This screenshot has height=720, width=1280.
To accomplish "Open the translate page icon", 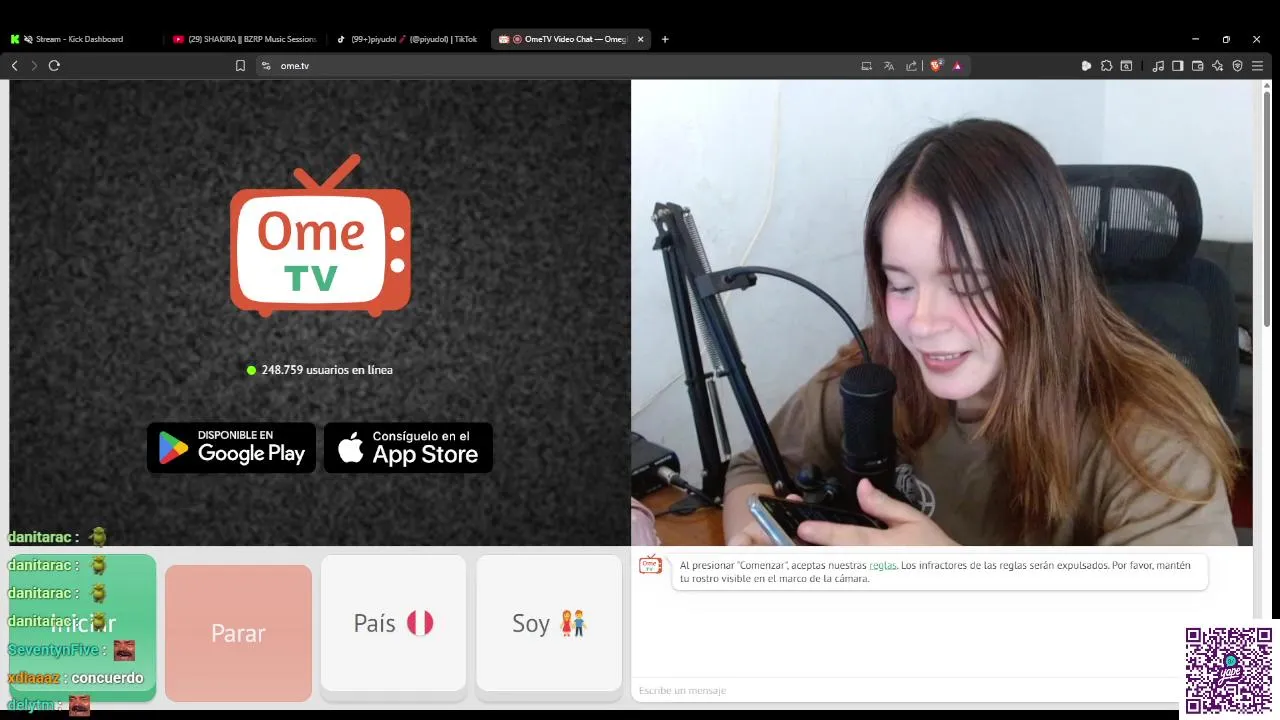I will click(x=888, y=66).
